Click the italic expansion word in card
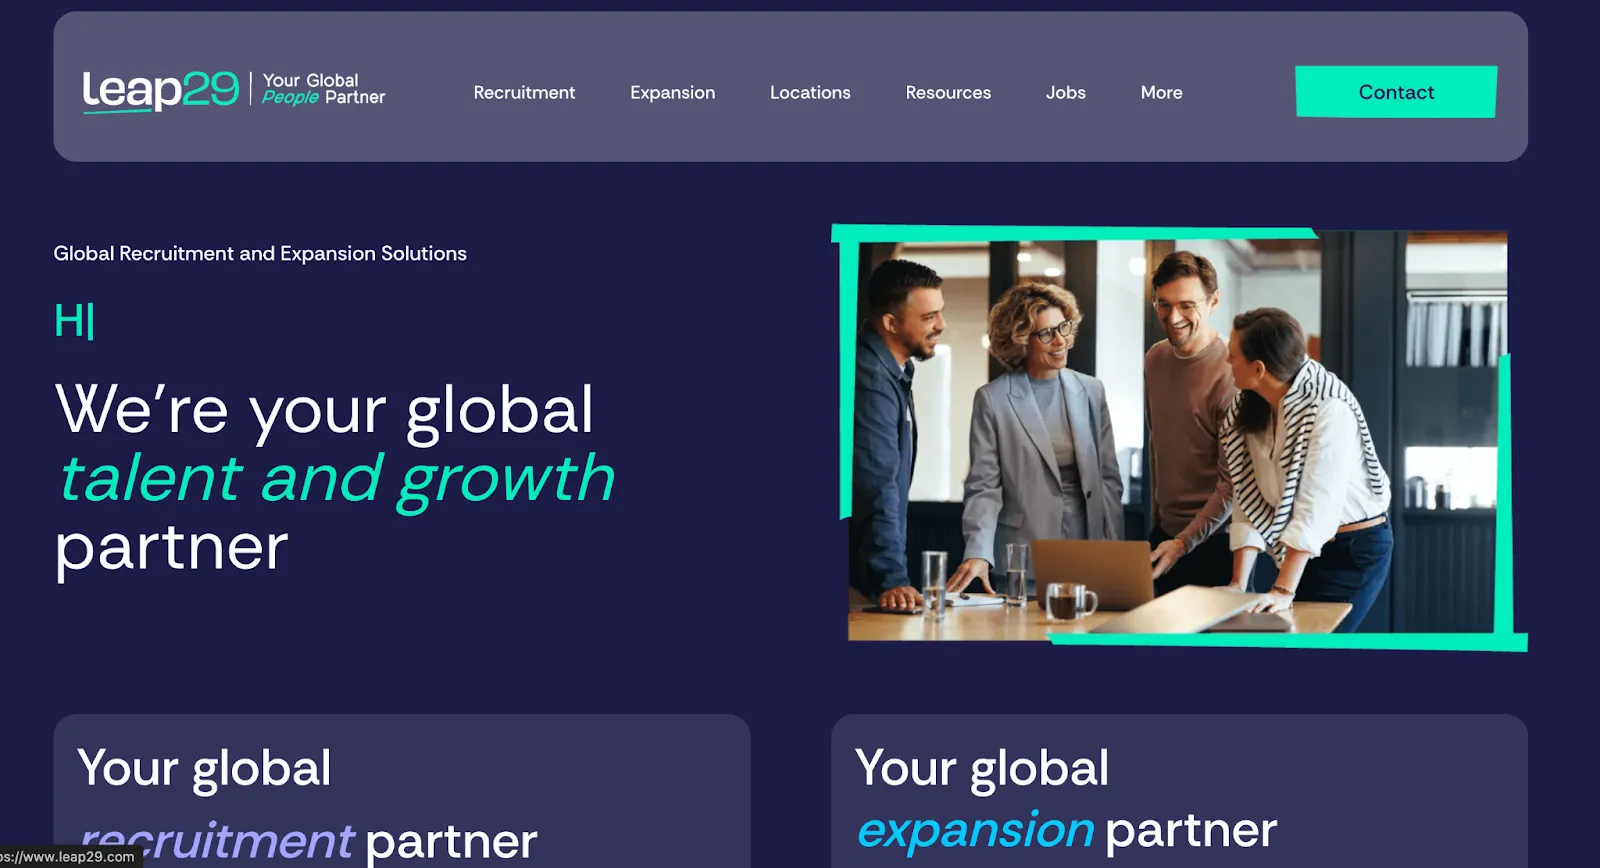This screenshot has height=868, width=1600. [976, 830]
